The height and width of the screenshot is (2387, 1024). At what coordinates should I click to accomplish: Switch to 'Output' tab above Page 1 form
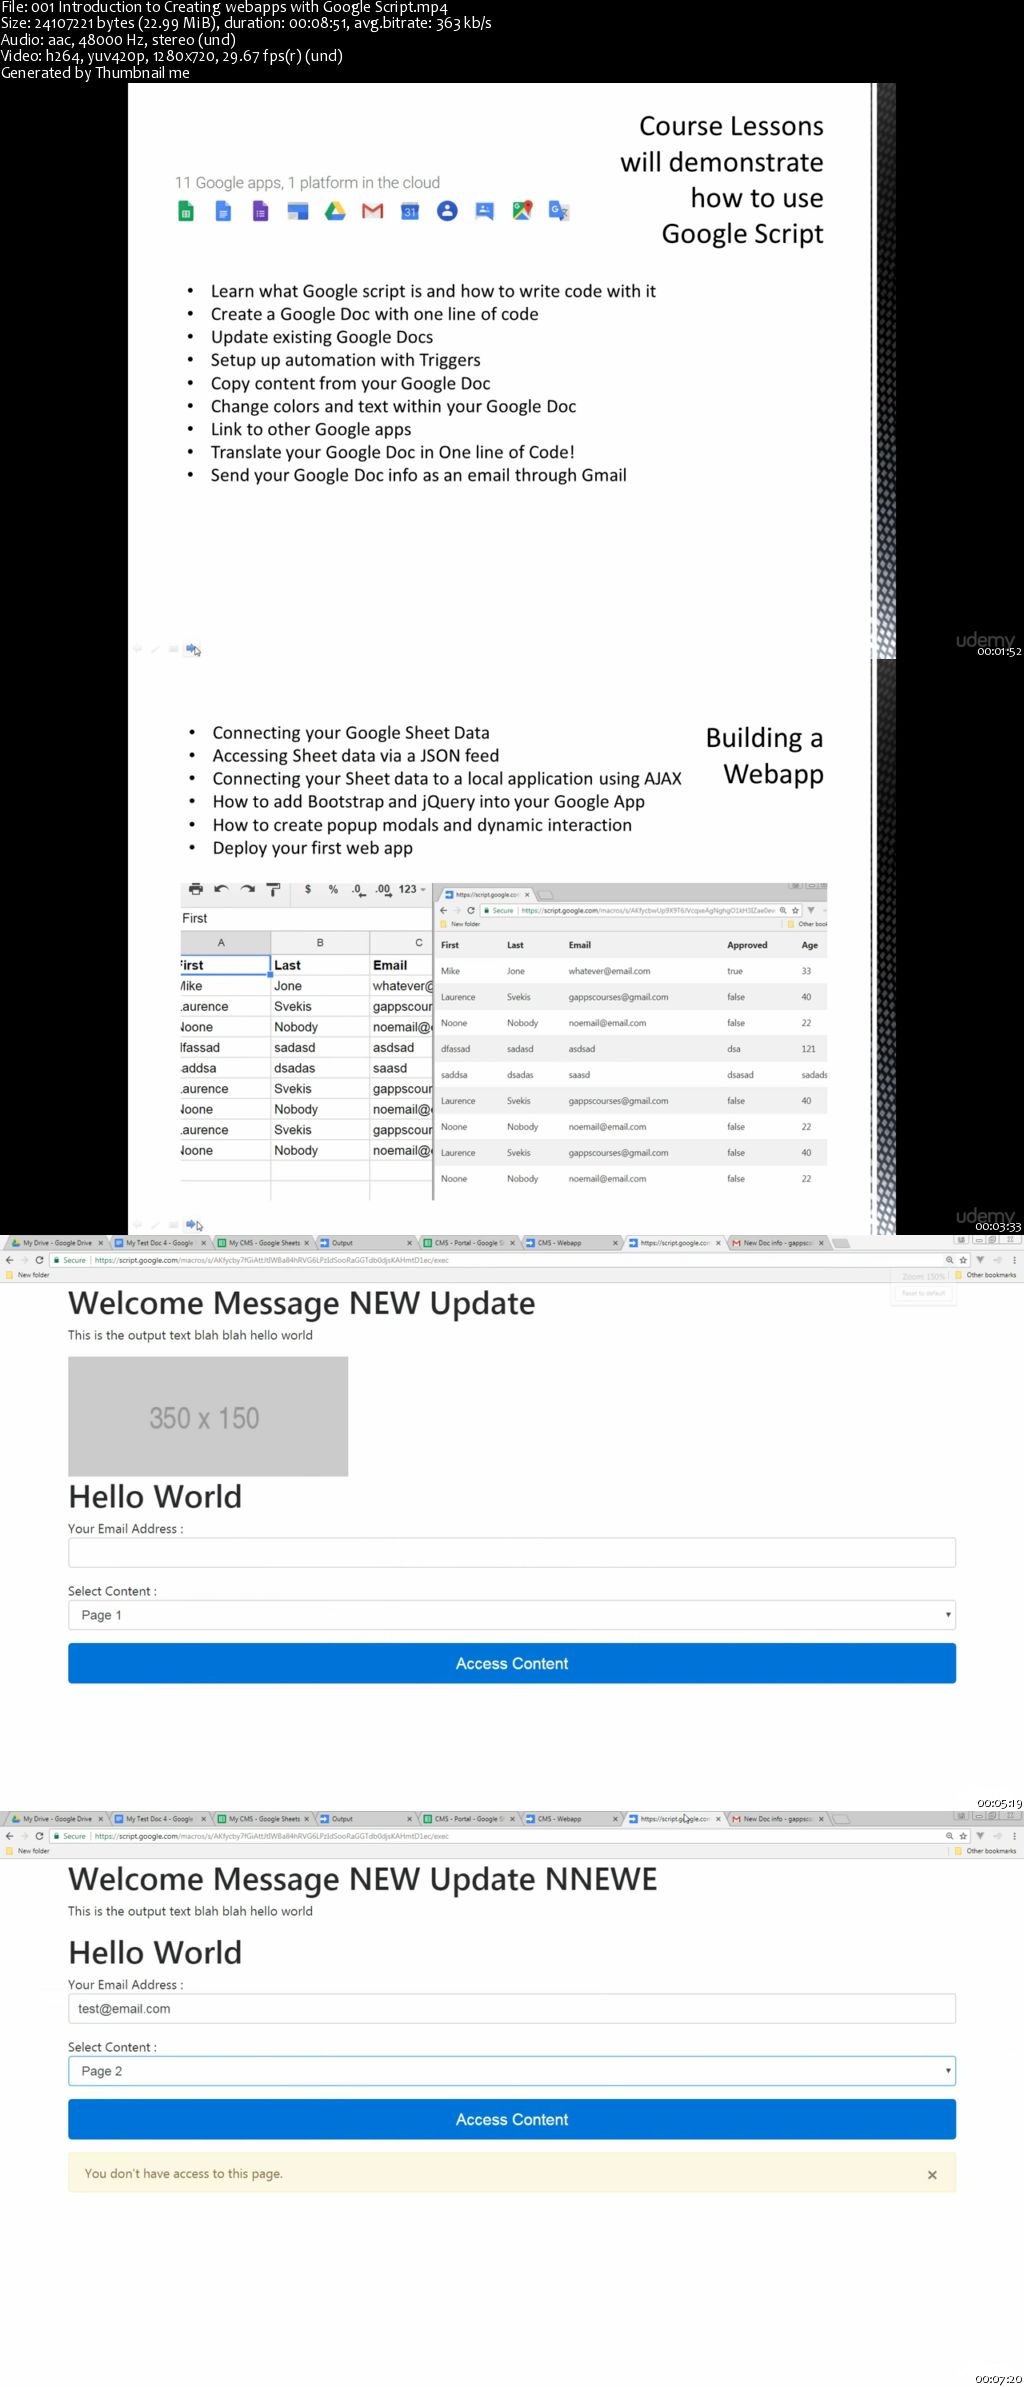366,1243
